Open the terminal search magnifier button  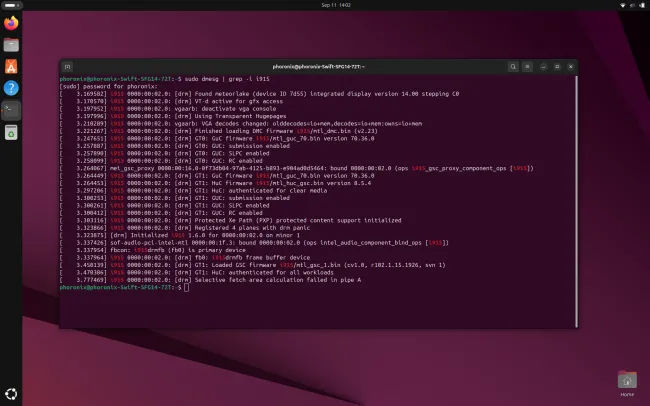tap(513, 67)
